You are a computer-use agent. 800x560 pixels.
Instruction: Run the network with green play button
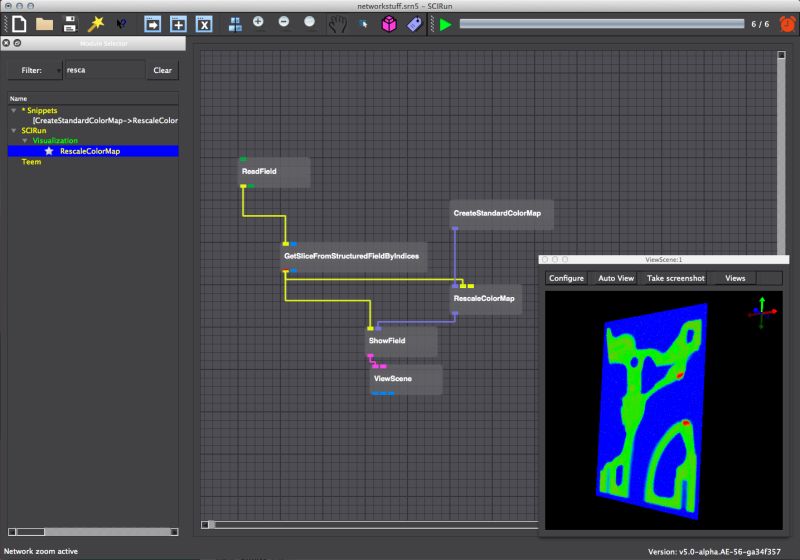pos(445,24)
